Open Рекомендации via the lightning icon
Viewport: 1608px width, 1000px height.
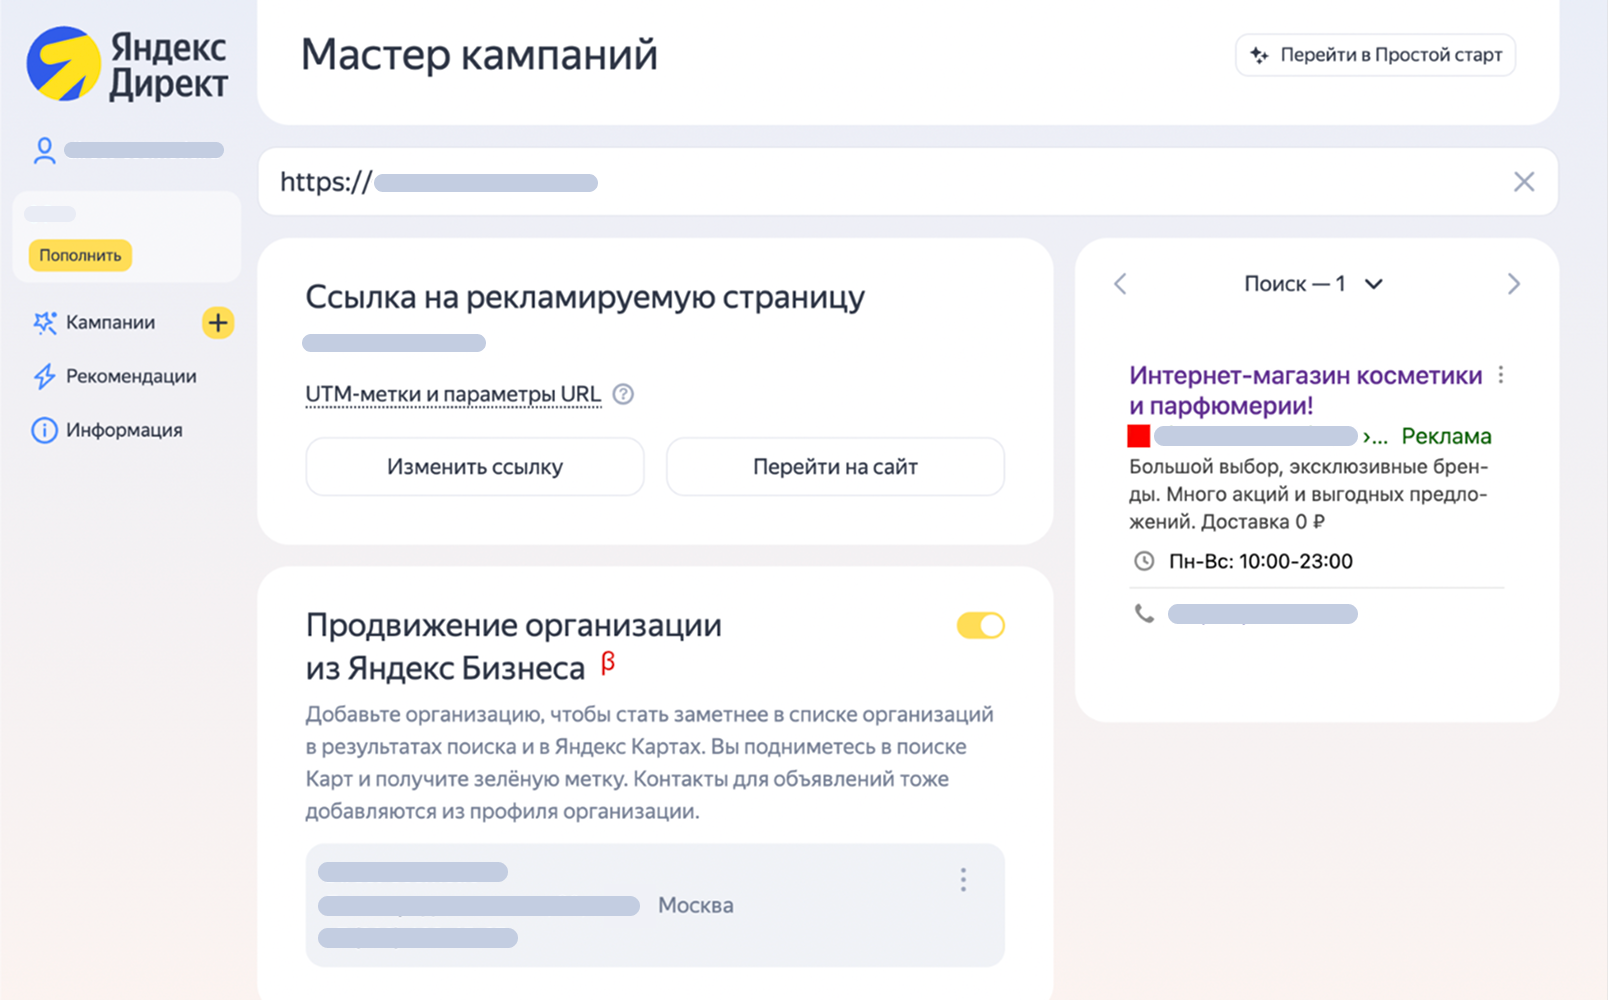pos(43,376)
